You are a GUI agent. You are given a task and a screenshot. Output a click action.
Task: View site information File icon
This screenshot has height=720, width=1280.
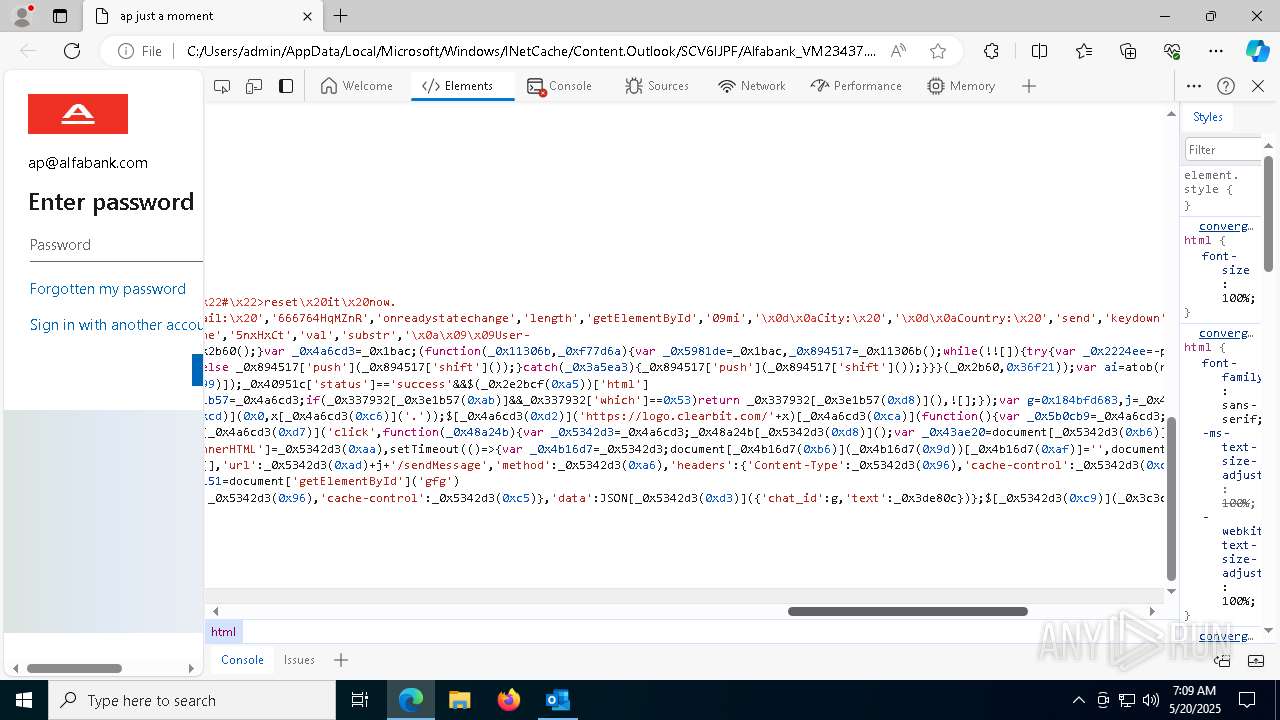[x=139, y=51]
